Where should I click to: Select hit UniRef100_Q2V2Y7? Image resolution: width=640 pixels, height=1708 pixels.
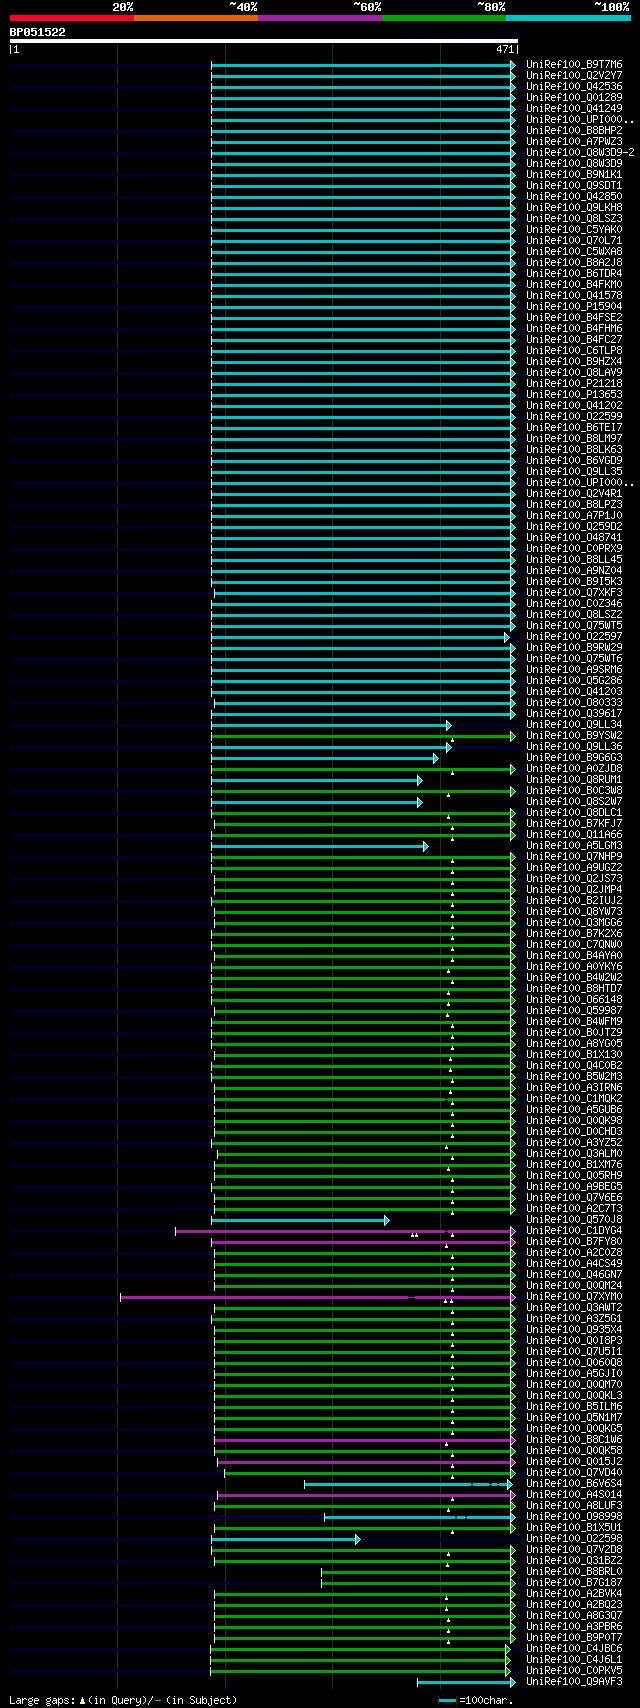pos(574,75)
